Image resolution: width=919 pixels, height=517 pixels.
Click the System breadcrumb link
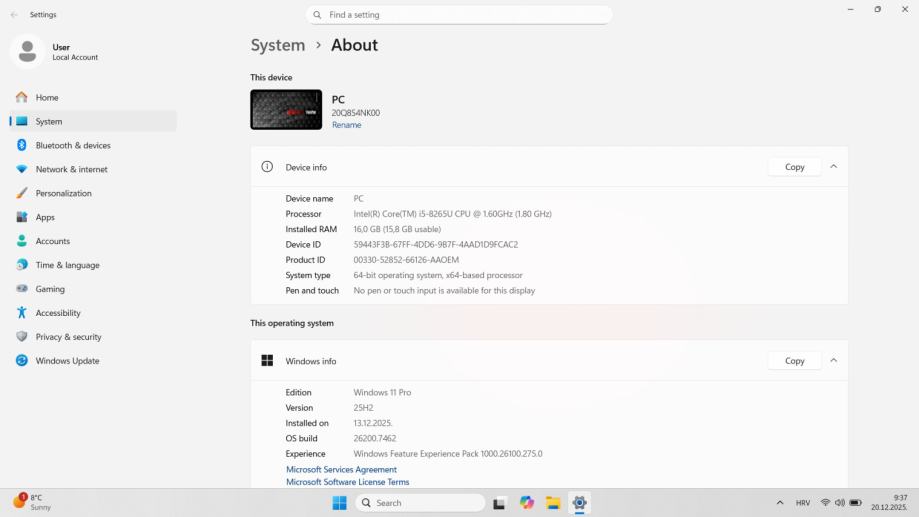pyautogui.click(x=278, y=45)
